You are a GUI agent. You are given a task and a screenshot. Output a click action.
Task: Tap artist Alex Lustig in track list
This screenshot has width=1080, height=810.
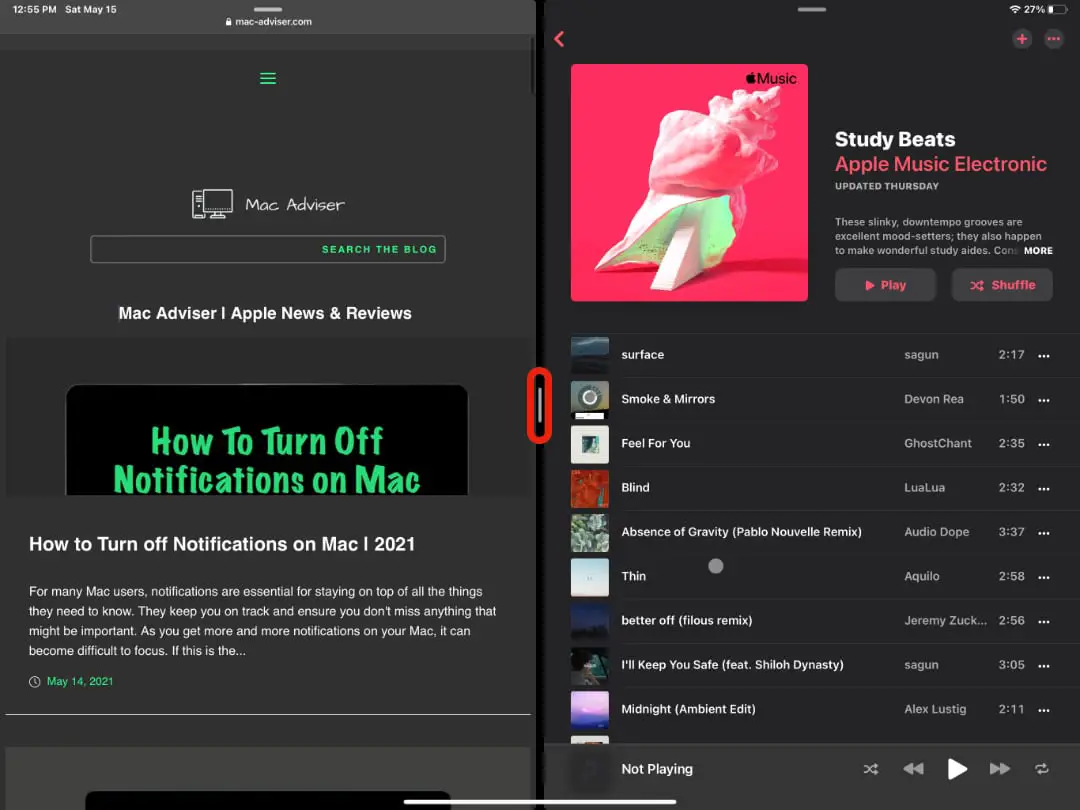pos(935,709)
